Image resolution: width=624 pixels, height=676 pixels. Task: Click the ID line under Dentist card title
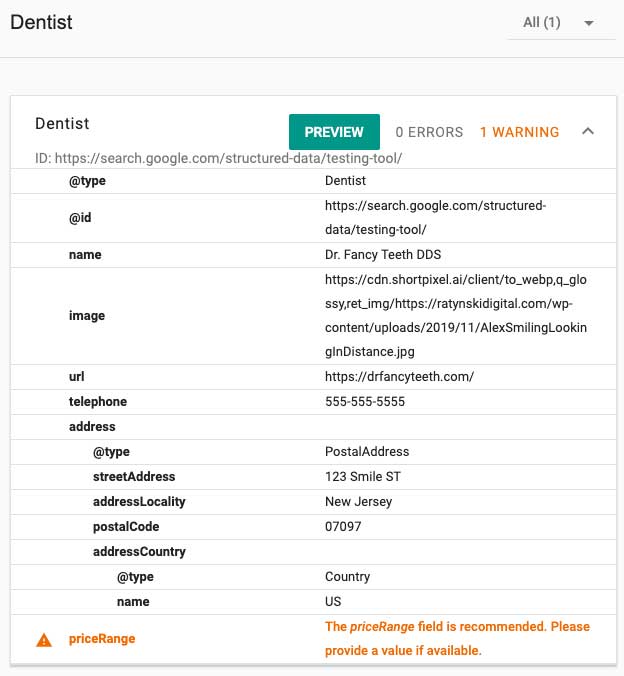[218, 158]
